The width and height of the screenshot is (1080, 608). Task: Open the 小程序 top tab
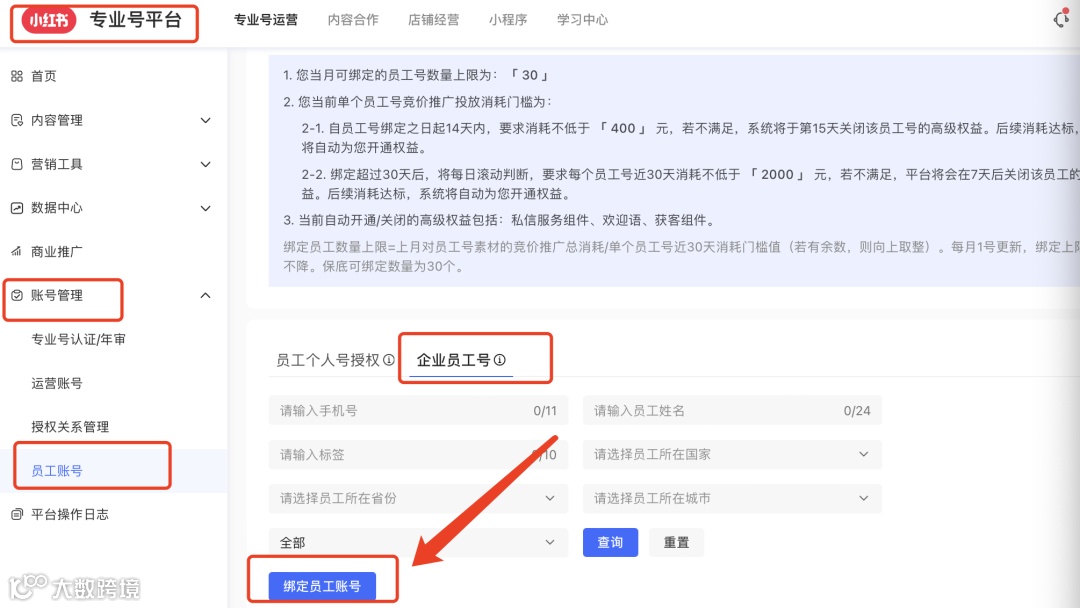coord(508,20)
